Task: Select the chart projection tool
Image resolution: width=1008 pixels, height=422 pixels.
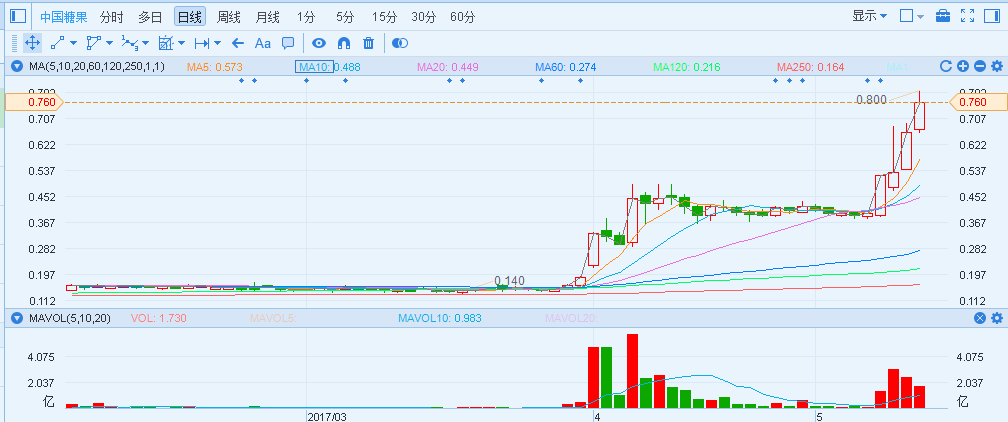Action: click(x=166, y=43)
